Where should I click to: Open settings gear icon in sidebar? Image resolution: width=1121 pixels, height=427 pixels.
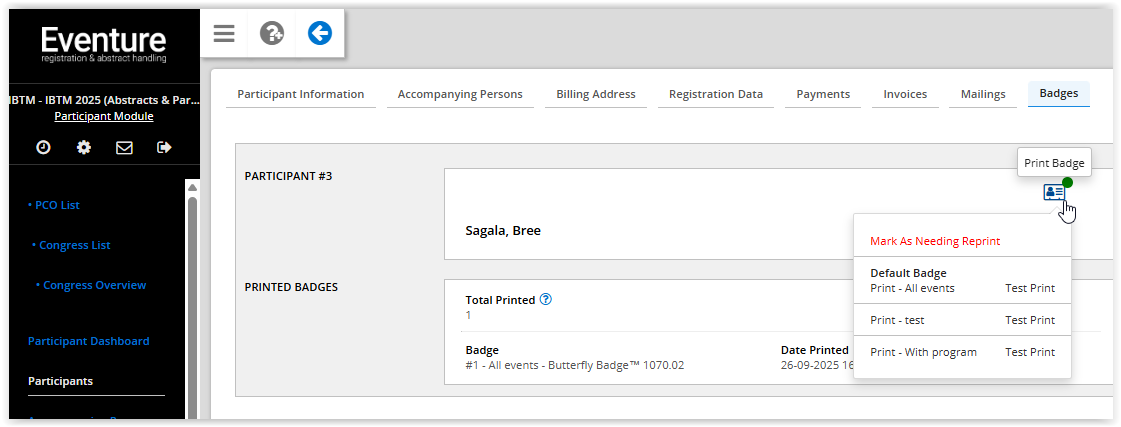(84, 147)
